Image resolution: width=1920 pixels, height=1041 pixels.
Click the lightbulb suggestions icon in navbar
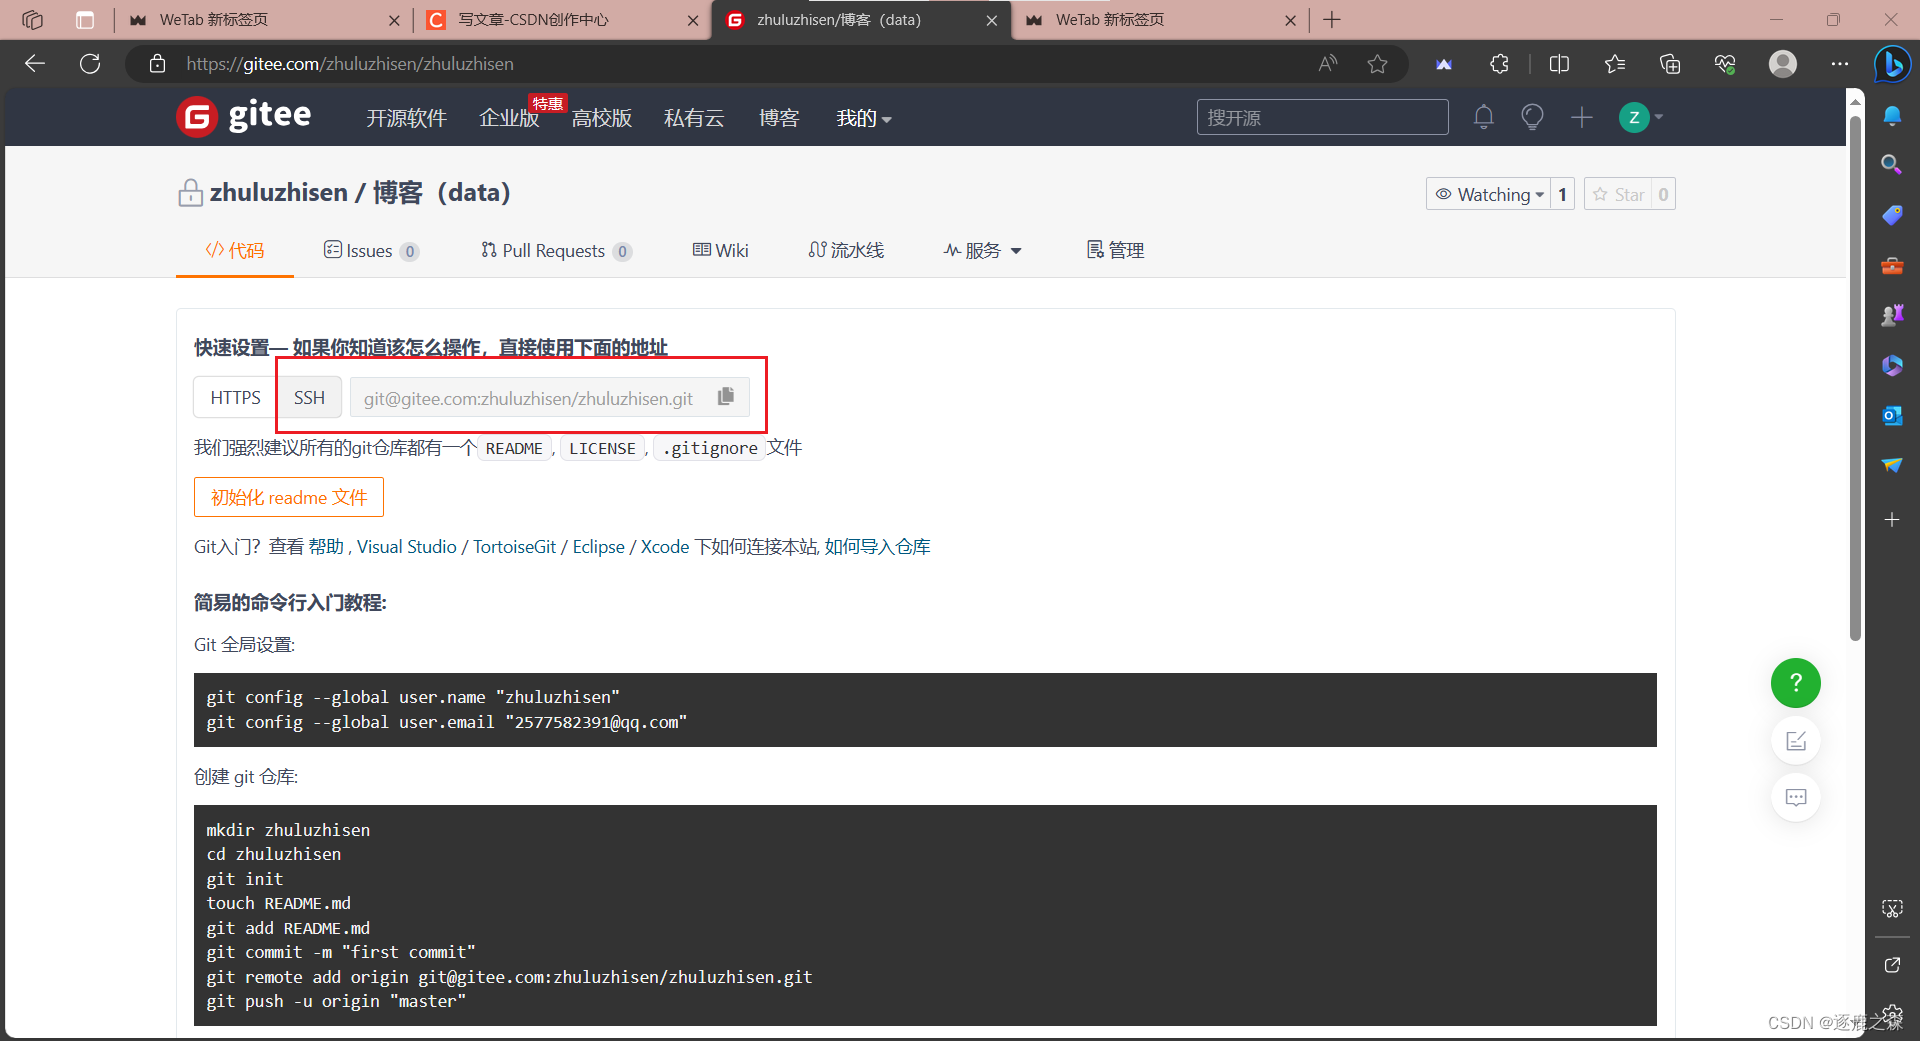tap(1532, 117)
